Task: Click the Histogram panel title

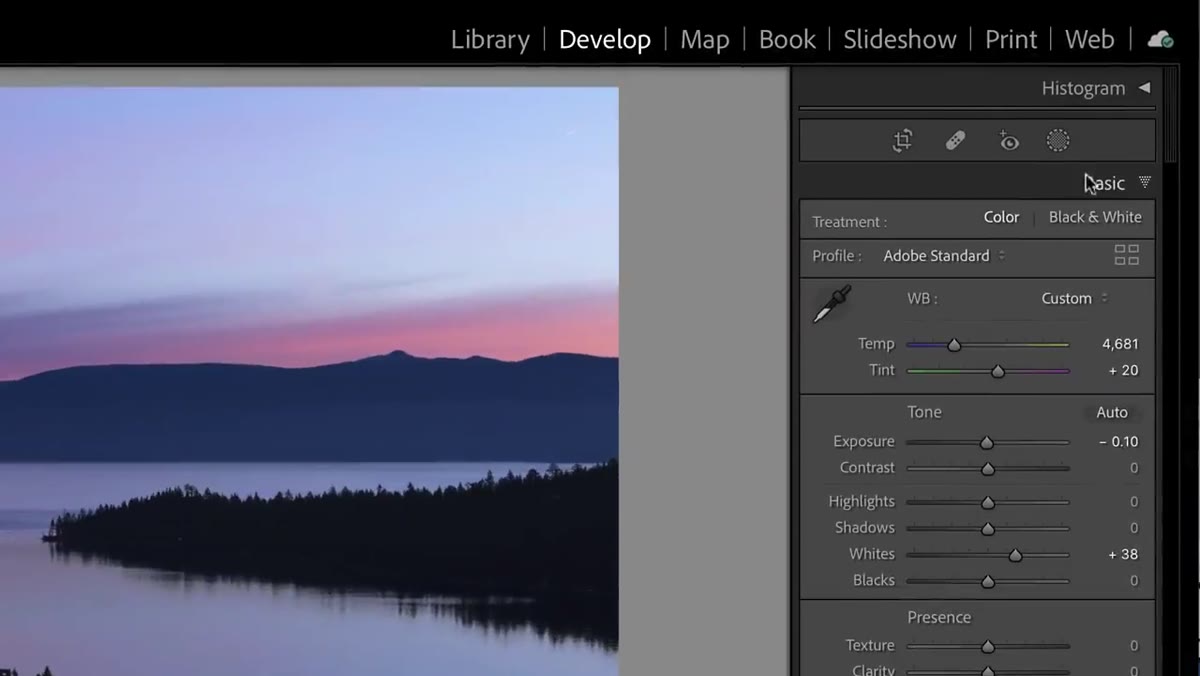Action: coord(1083,88)
